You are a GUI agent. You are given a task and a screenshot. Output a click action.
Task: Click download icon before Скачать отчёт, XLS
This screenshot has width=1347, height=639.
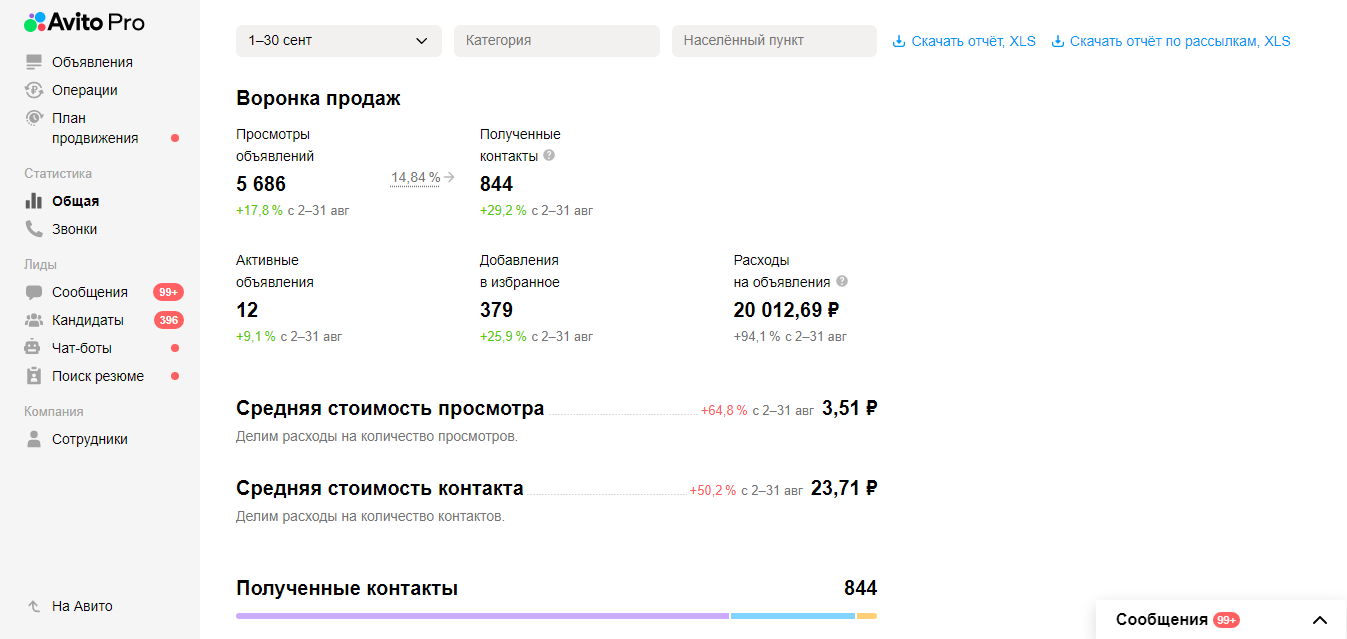(x=898, y=41)
